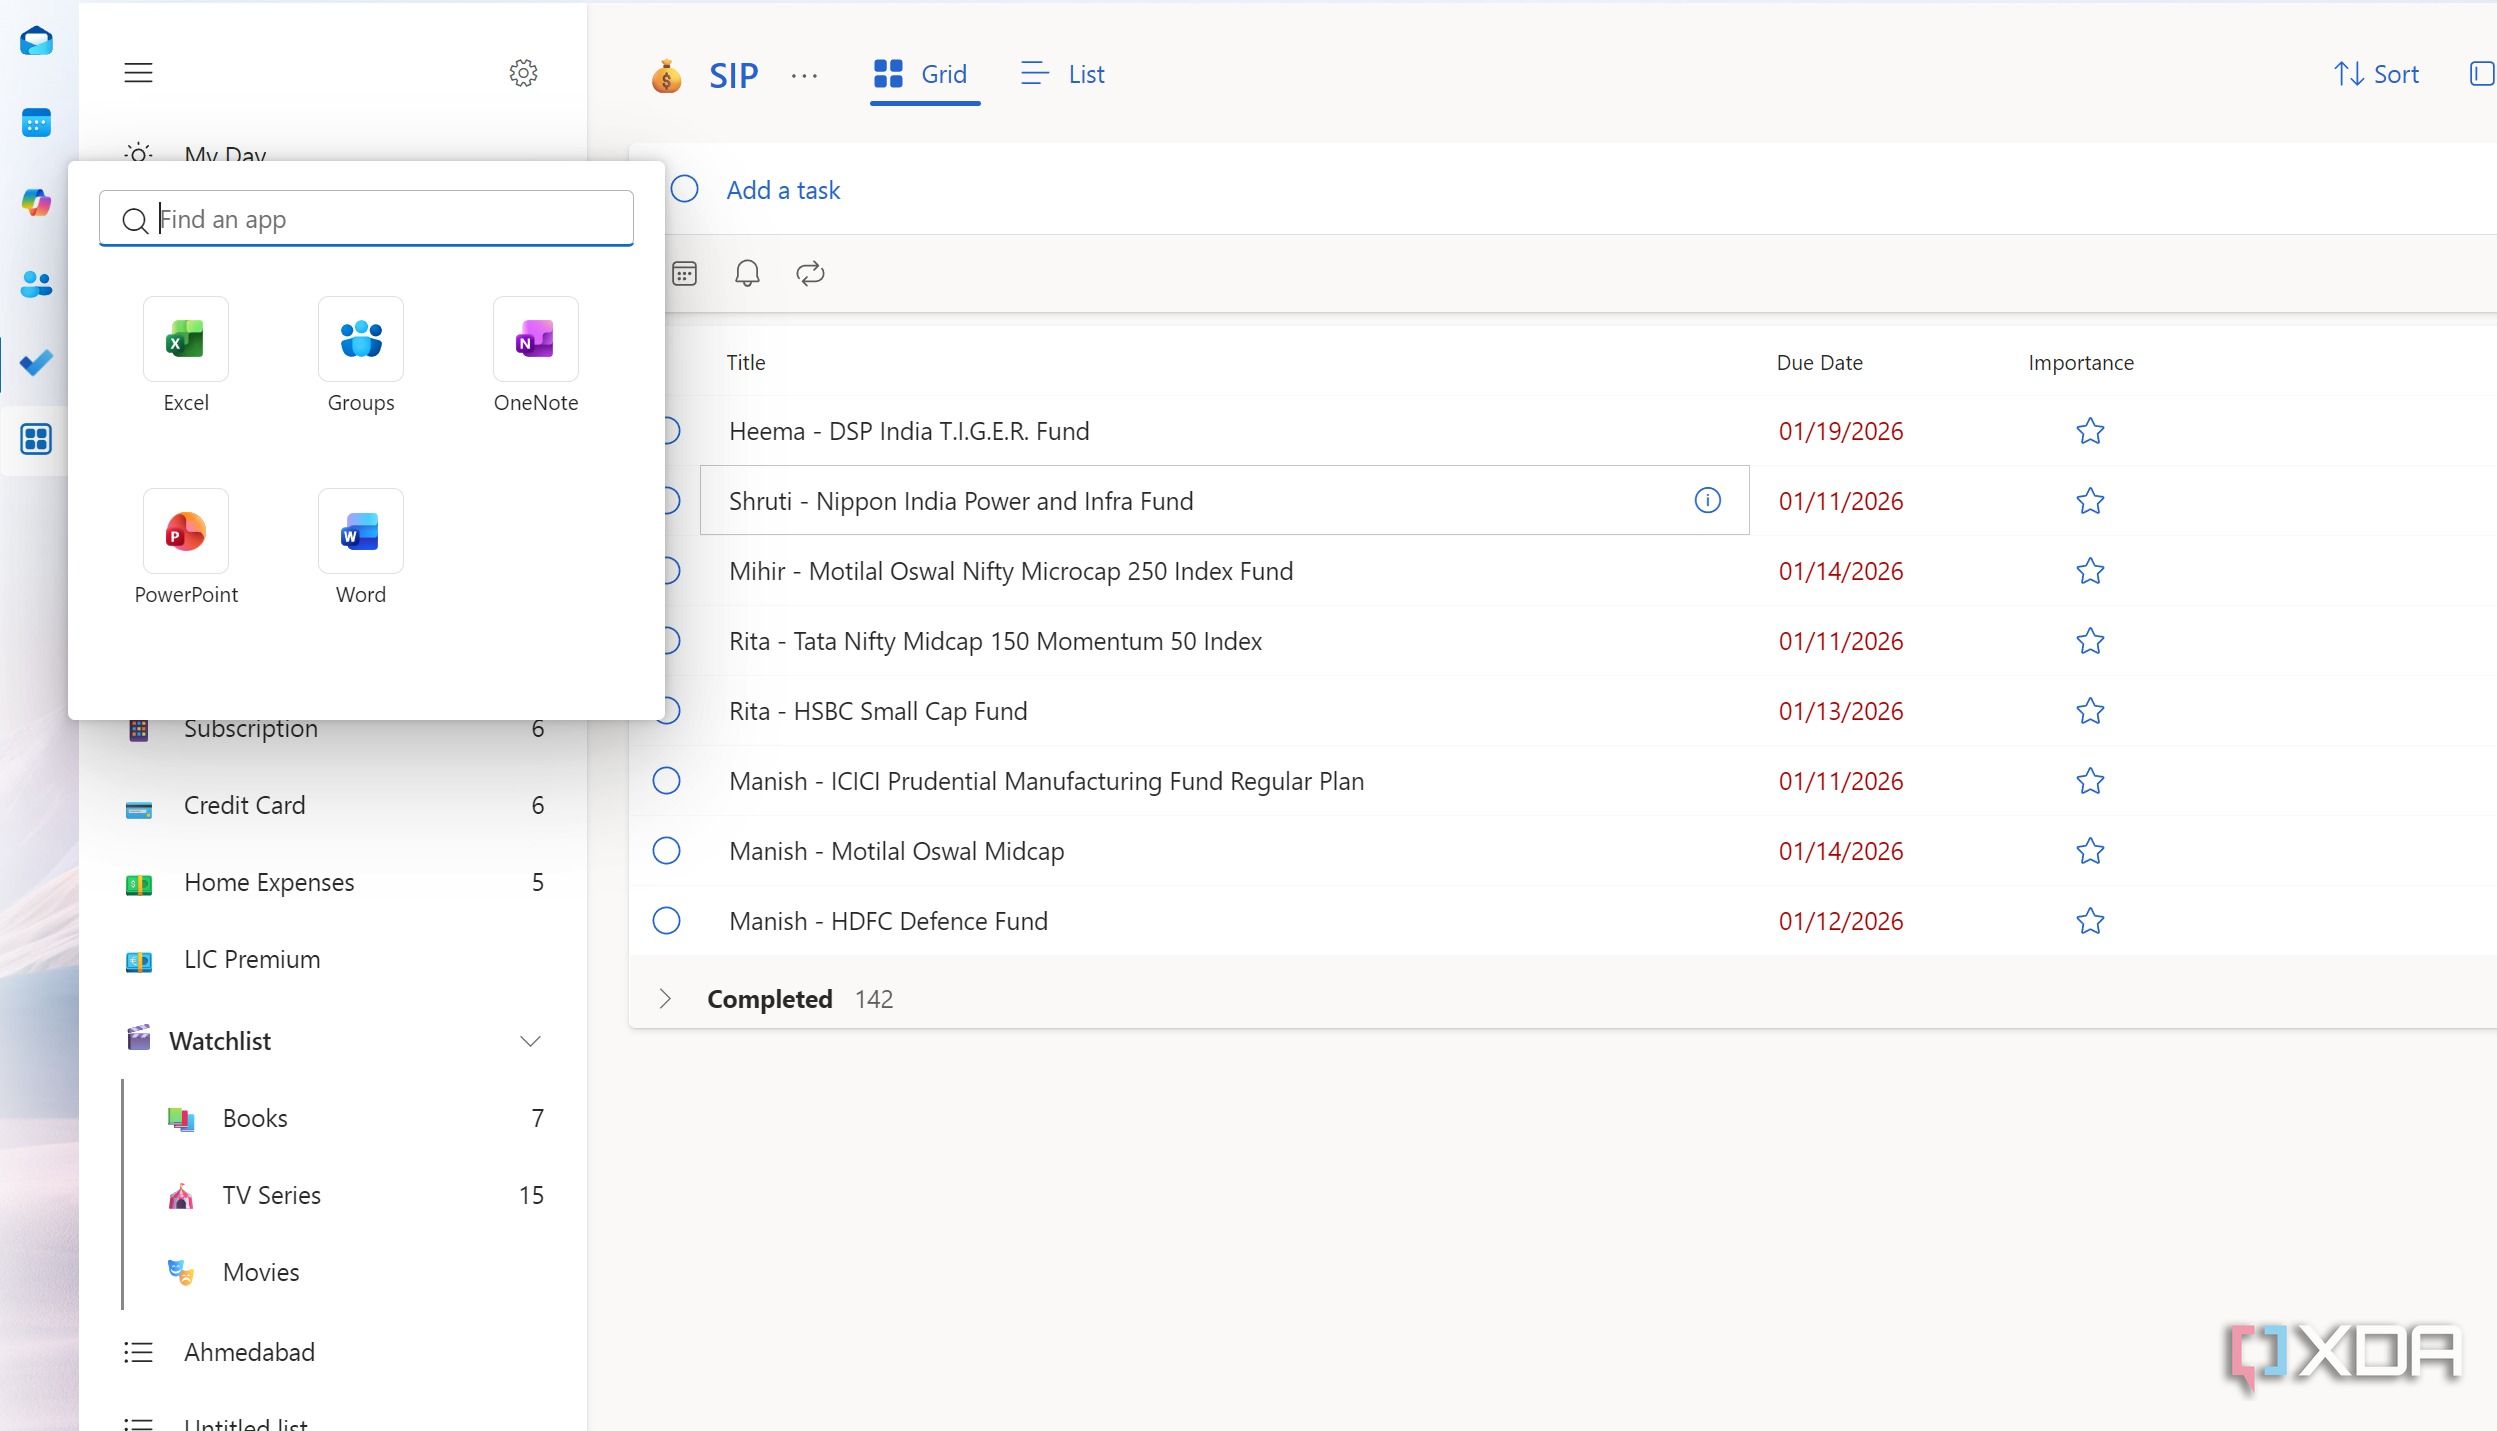2497x1431 pixels.
Task: Click due date 01/19/2026
Action: click(1841, 431)
